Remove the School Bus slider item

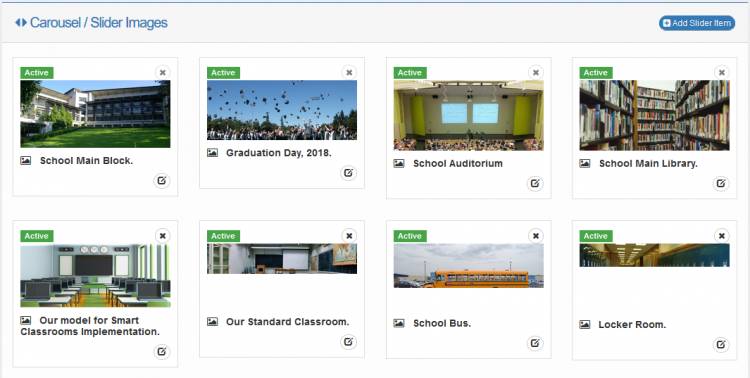pyautogui.click(x=536, y=236)
